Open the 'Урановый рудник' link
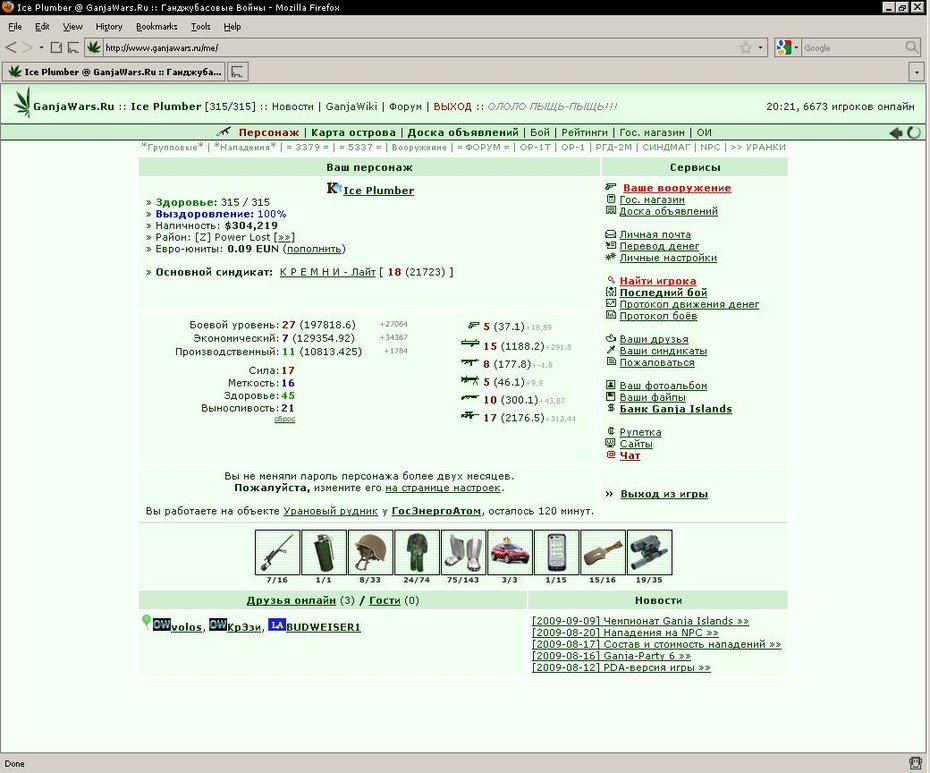930x773 pixels. pyautogui.click(x=330, y=511)
